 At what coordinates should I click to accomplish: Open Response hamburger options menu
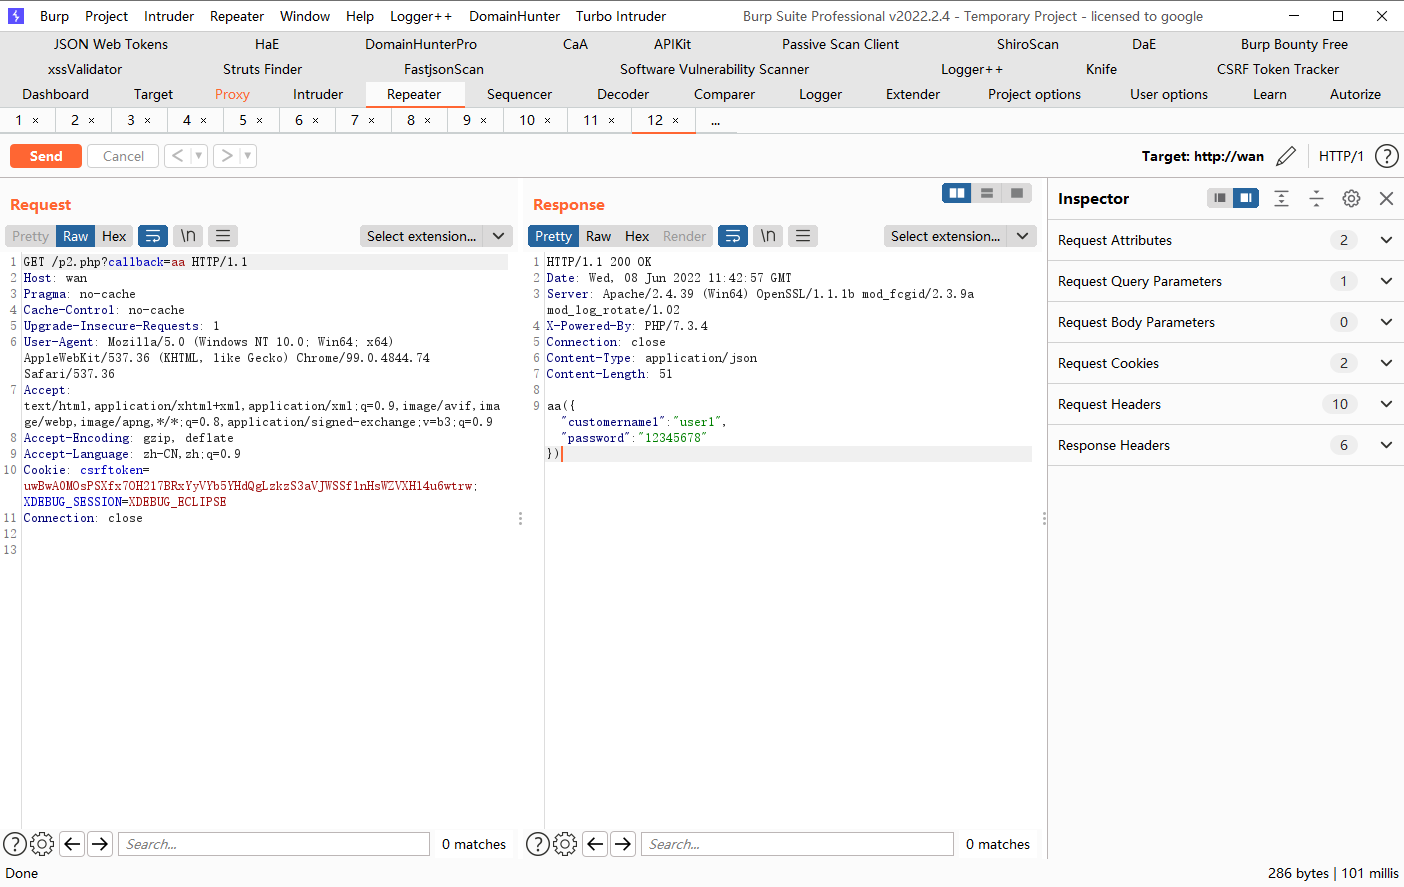(803, 236)
